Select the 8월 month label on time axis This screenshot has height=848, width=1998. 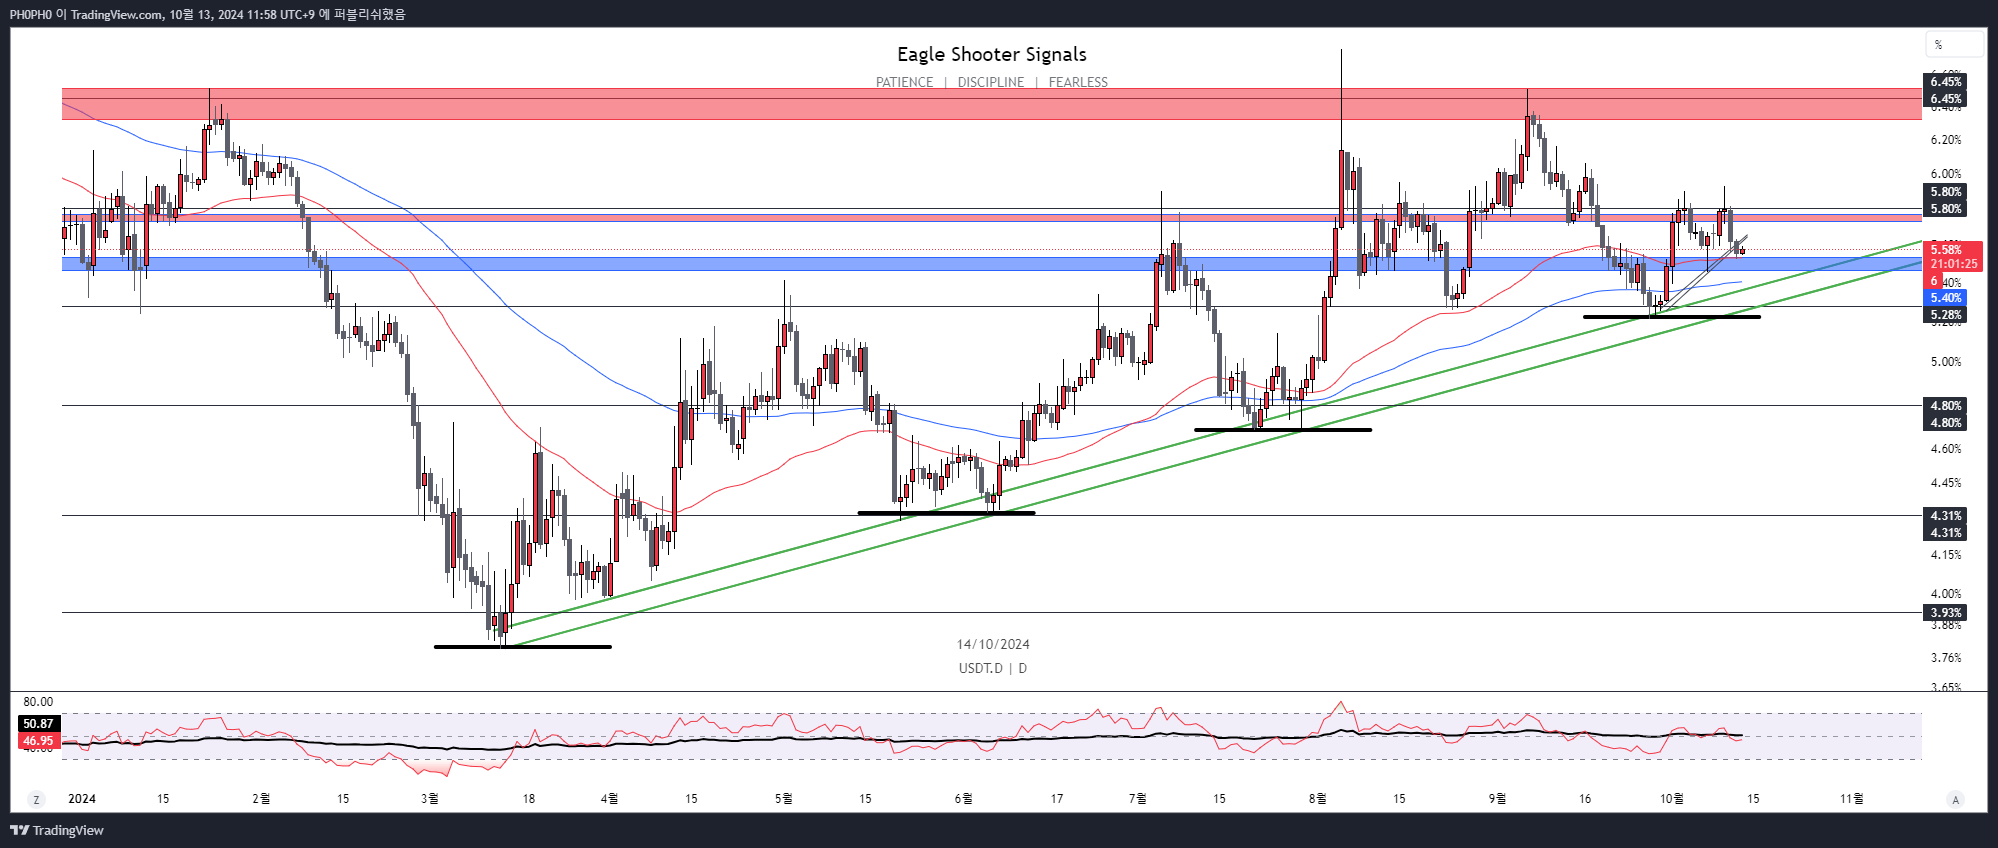(x=1317, y=799)
